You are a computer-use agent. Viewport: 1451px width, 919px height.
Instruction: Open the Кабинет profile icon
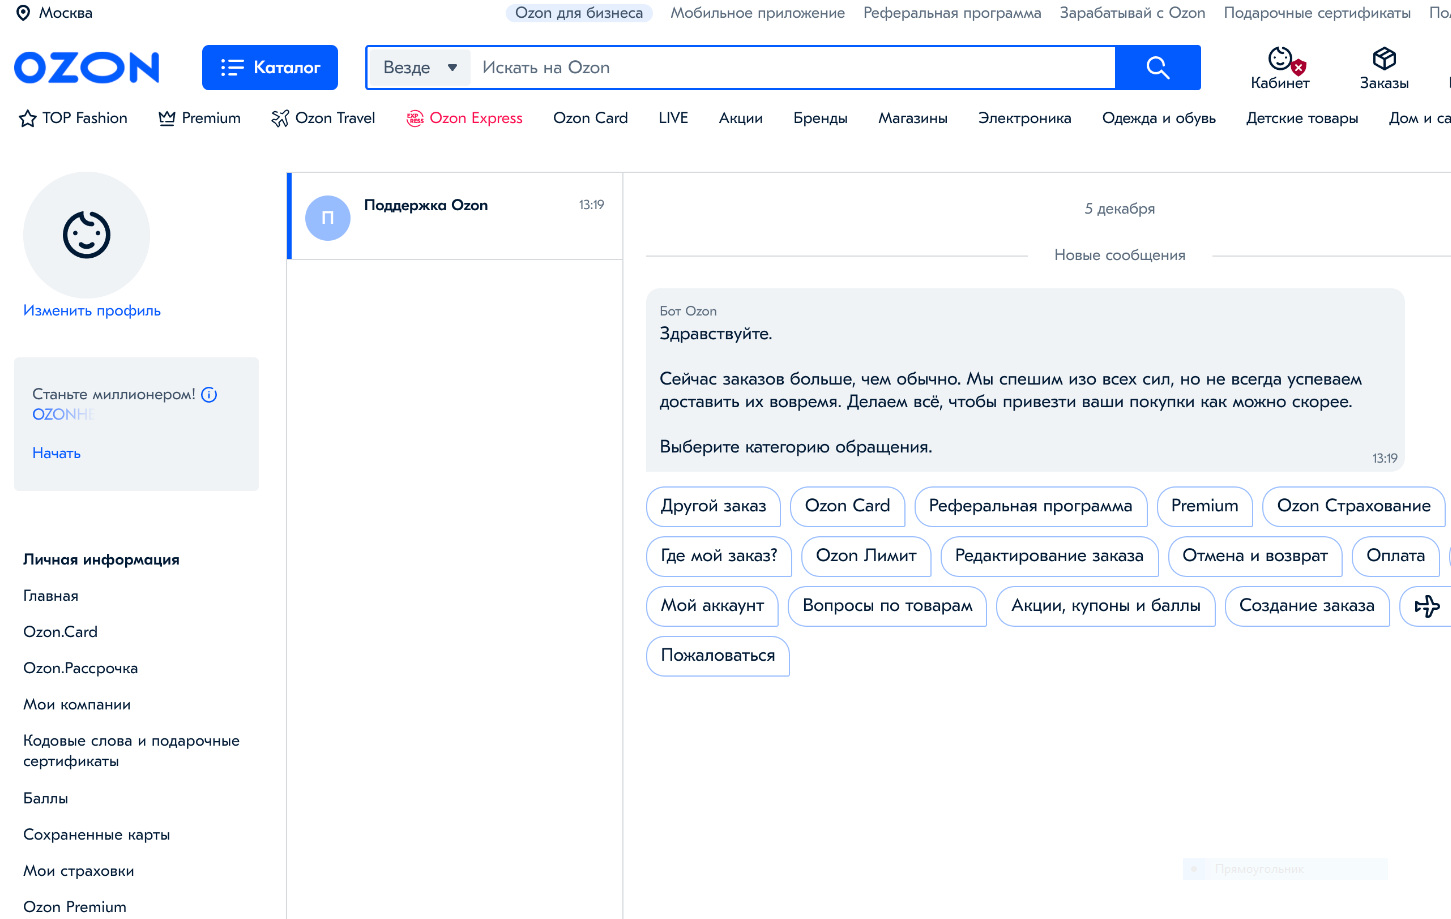pos(1281,67)
